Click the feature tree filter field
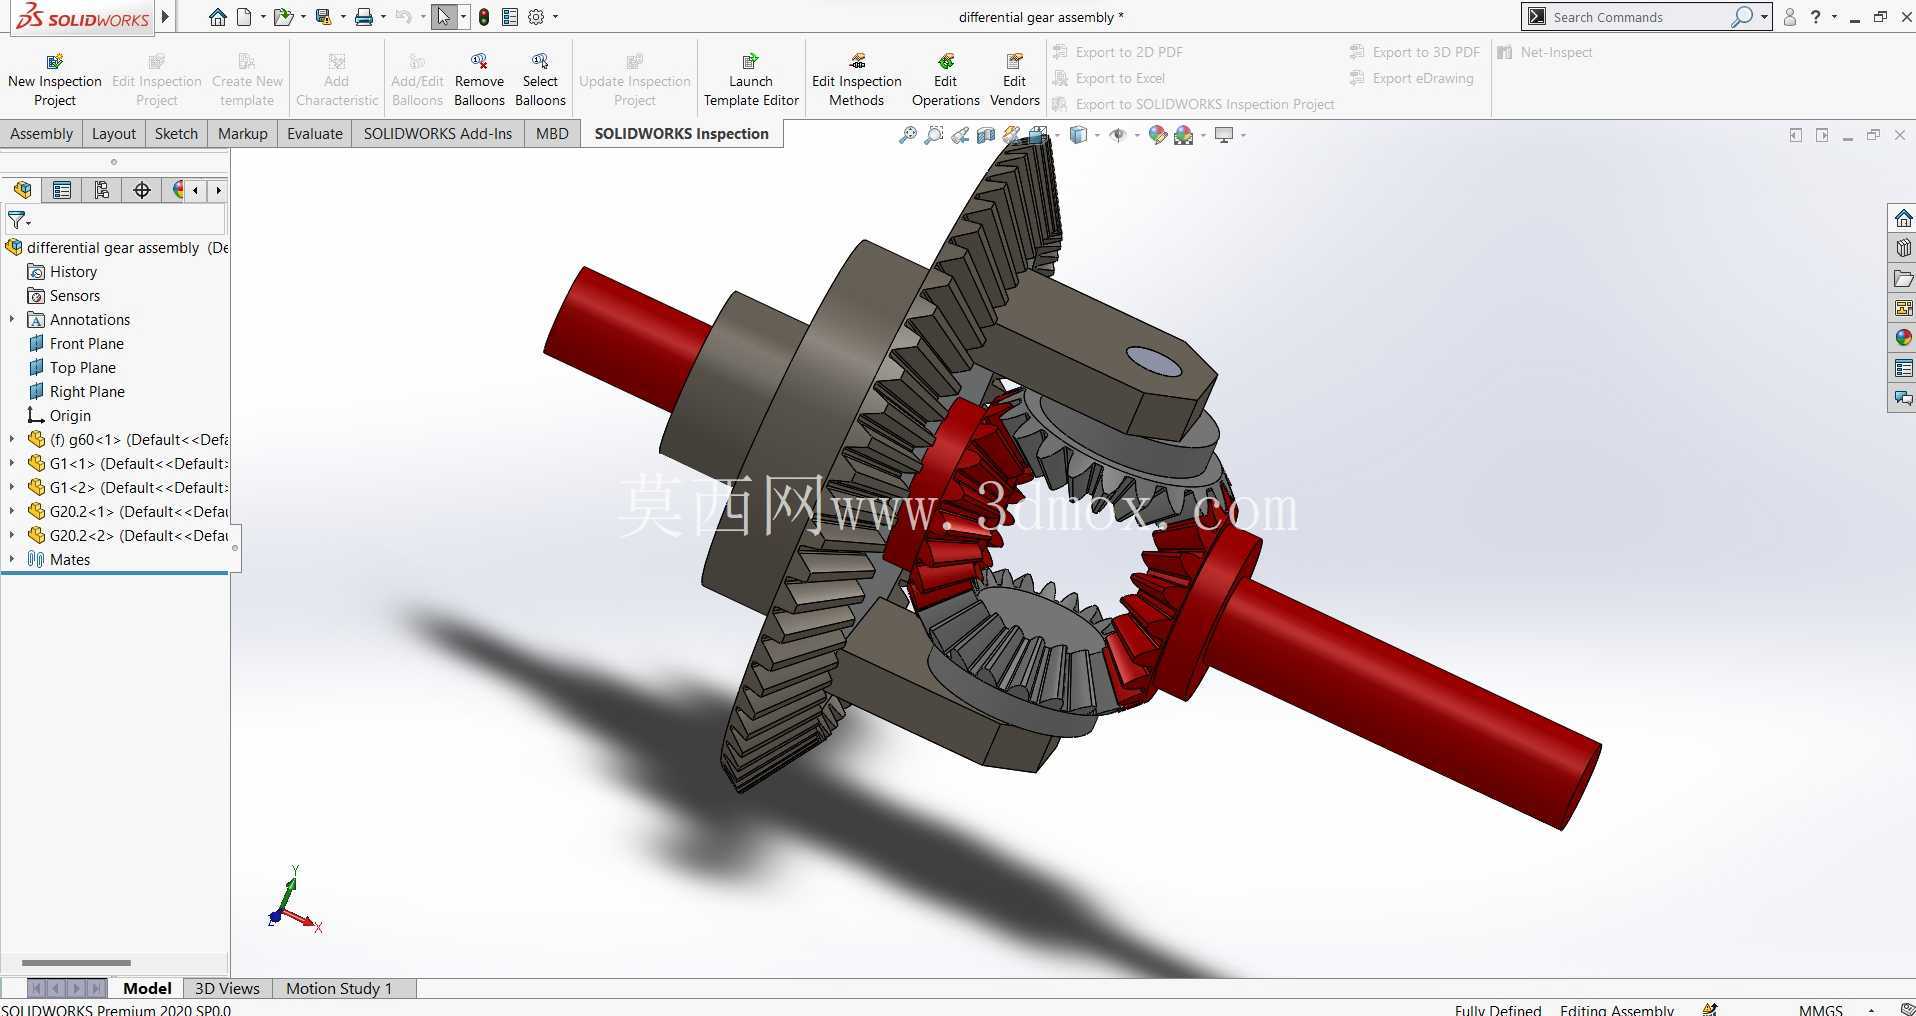 [x=115, y=220]
